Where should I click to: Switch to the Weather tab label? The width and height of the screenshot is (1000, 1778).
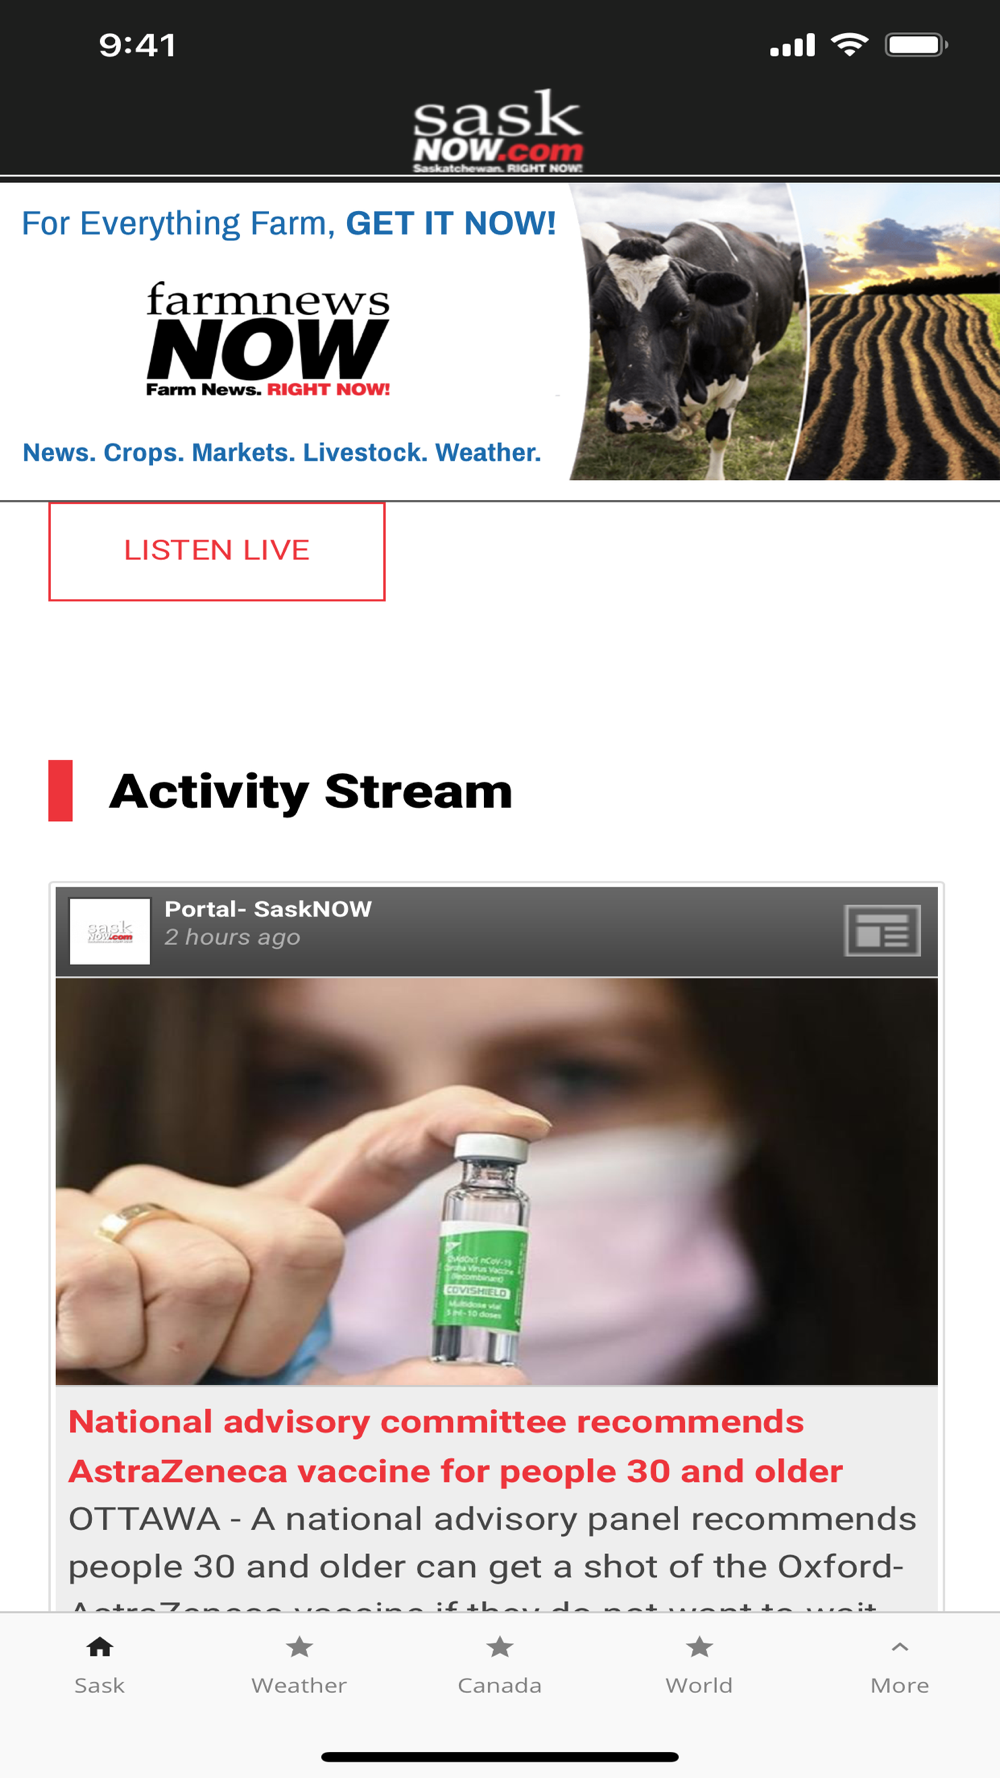pos(299,1685)
